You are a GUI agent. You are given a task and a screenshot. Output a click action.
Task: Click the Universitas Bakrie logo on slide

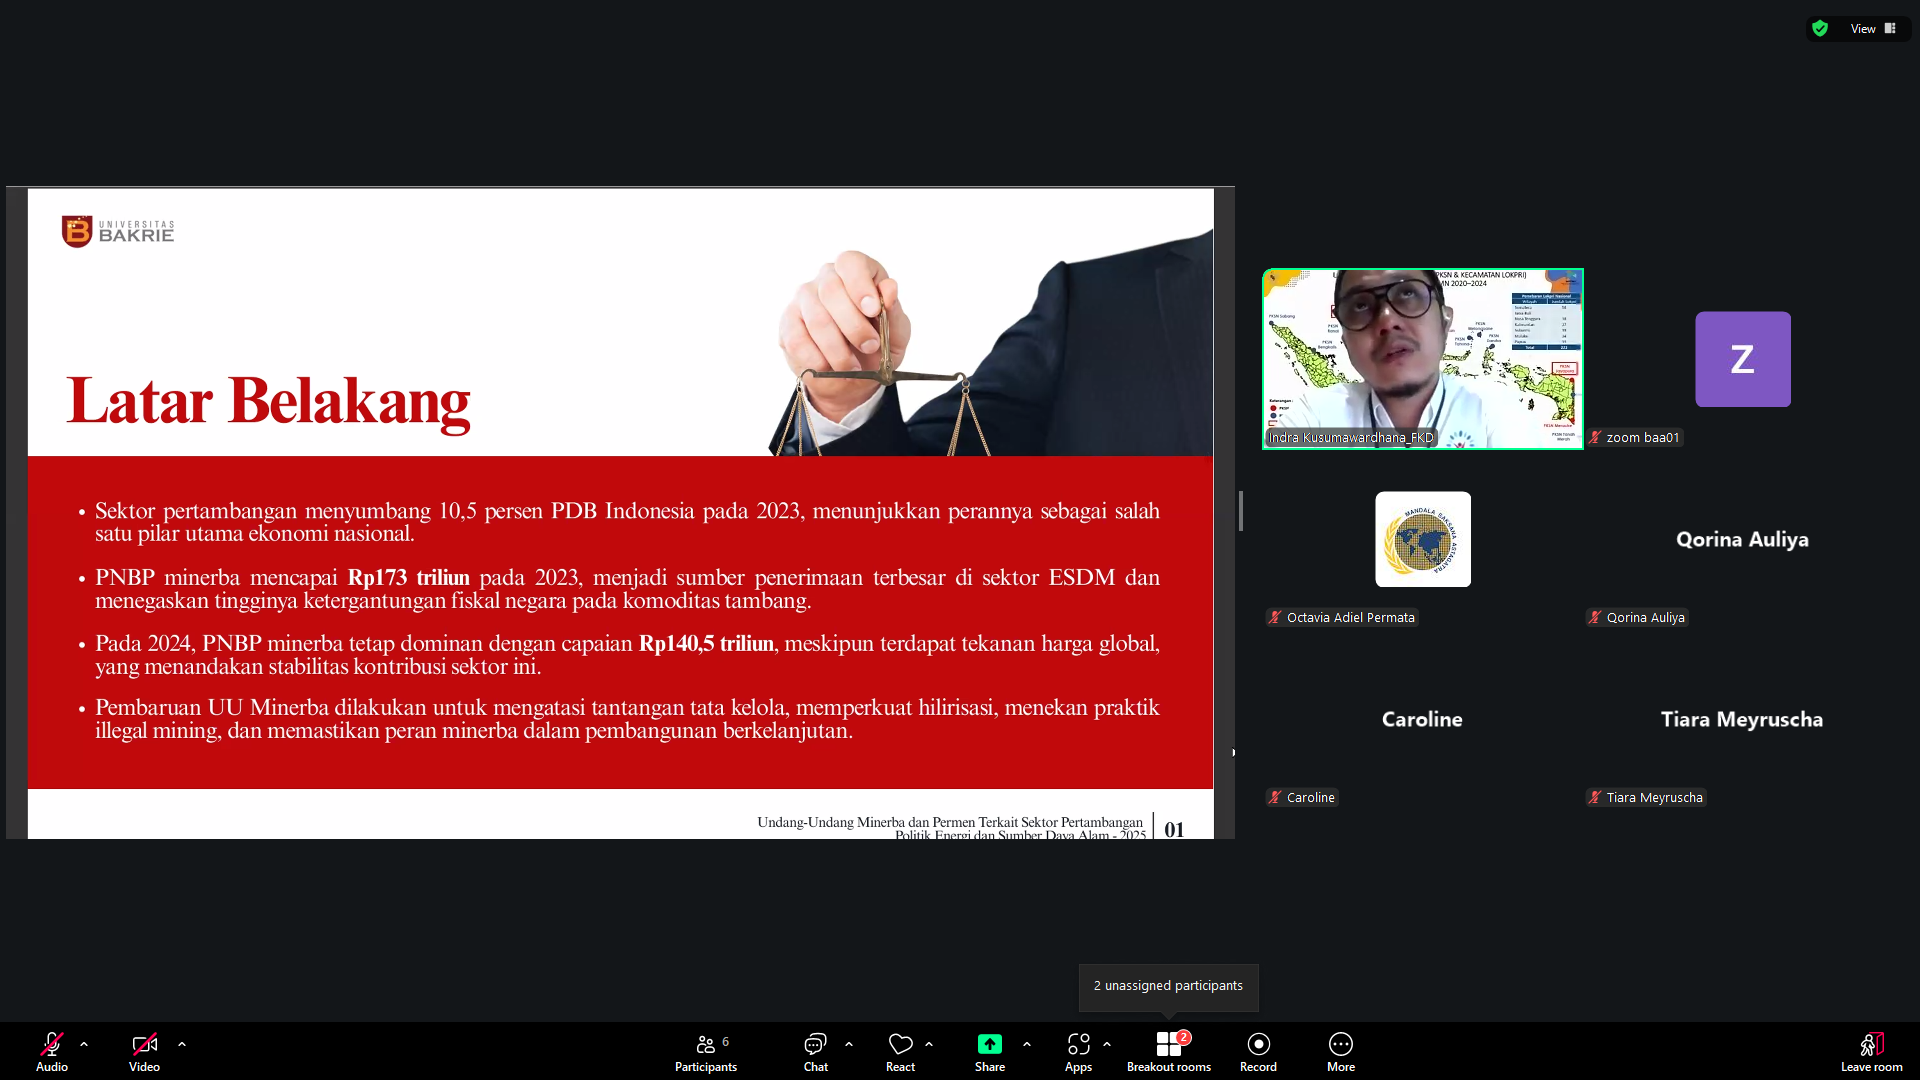[x=118, y=232]
